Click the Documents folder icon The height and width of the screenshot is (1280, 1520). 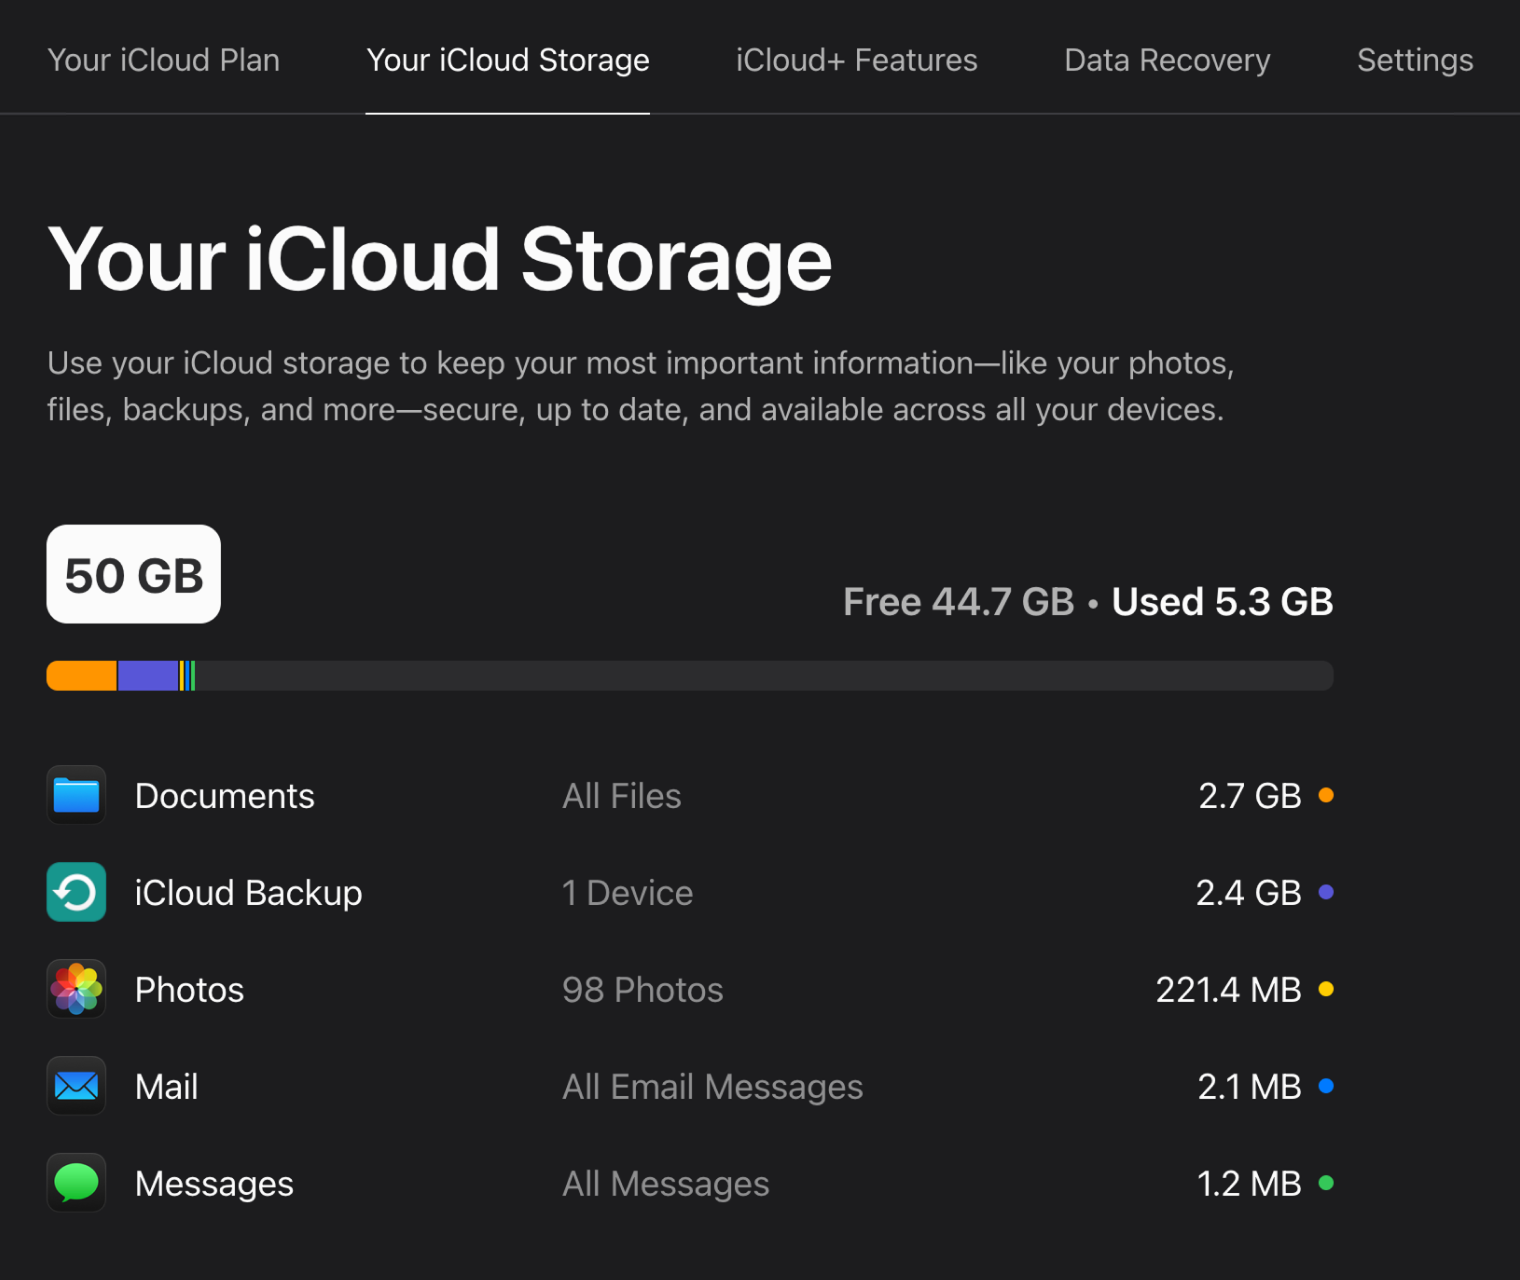[x=76, y=795]
